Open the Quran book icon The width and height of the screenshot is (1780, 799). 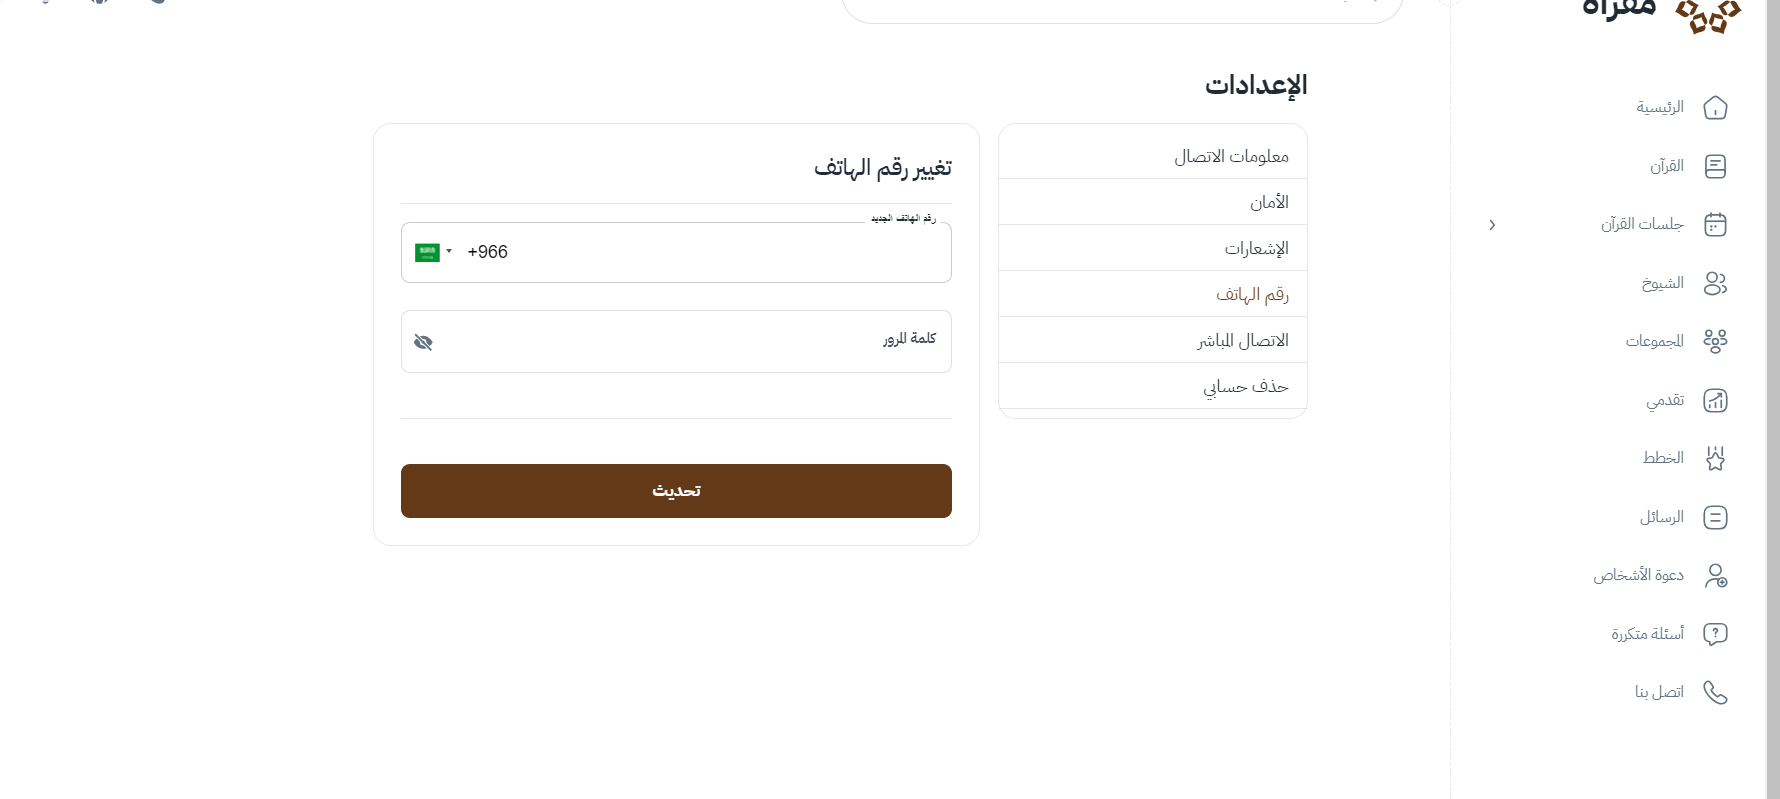tap(1715, 166)
